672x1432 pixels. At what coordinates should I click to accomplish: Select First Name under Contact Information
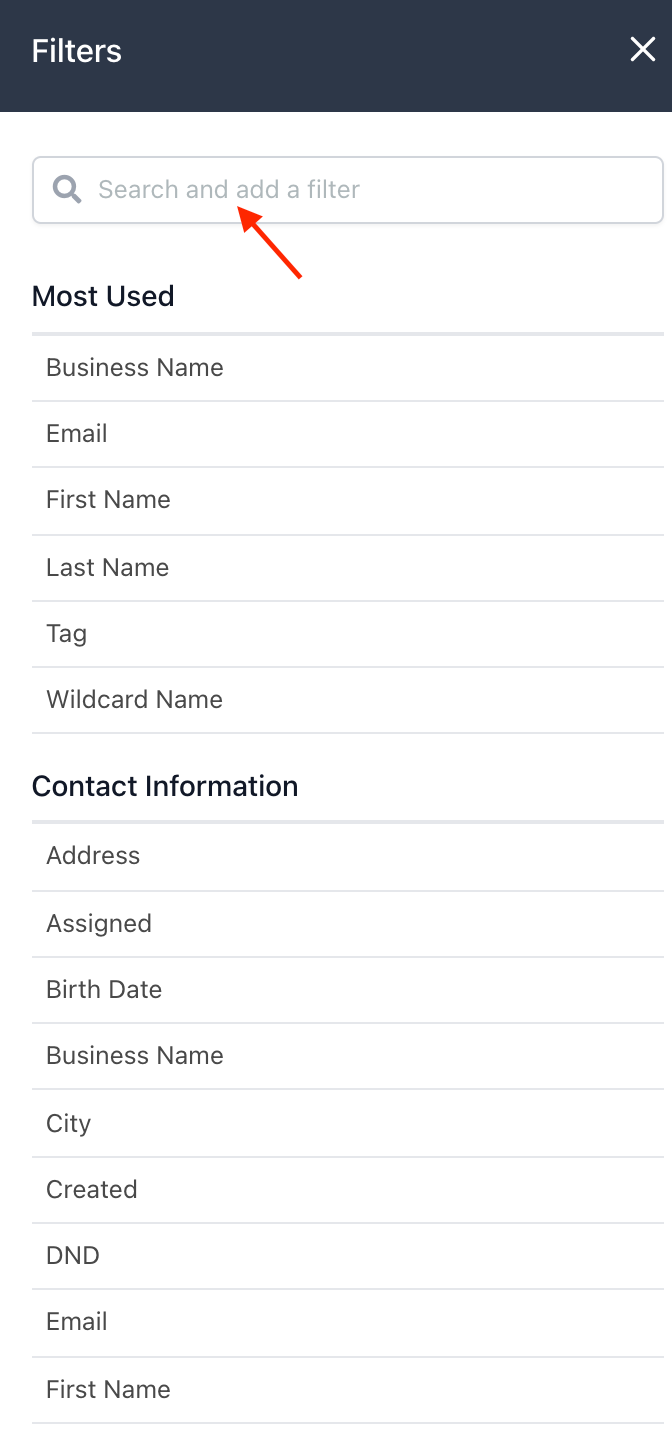point(108,1390)
